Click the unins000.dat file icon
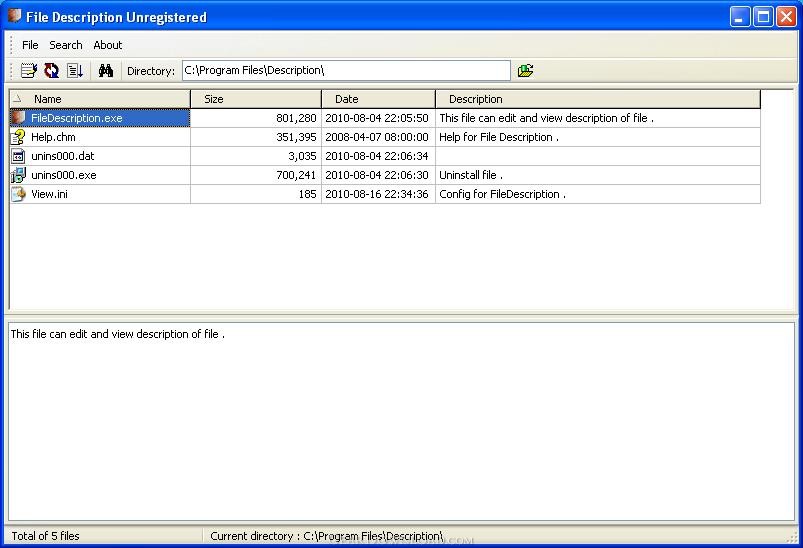803x548 pixels. point(18,156)
